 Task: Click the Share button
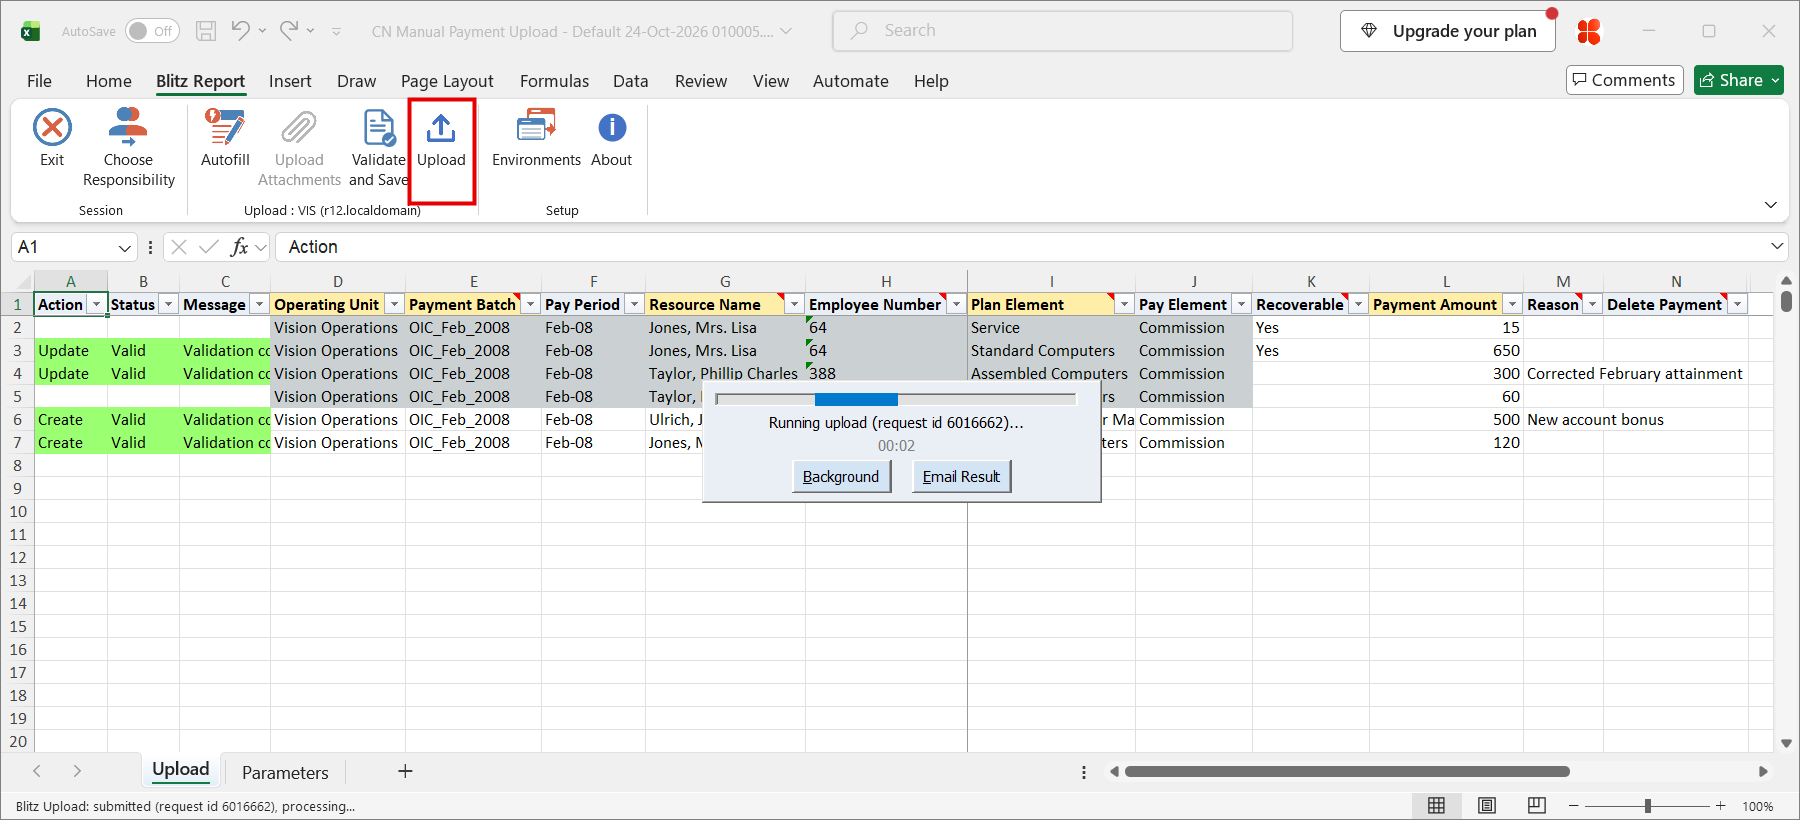click(x=1738, y=80)
